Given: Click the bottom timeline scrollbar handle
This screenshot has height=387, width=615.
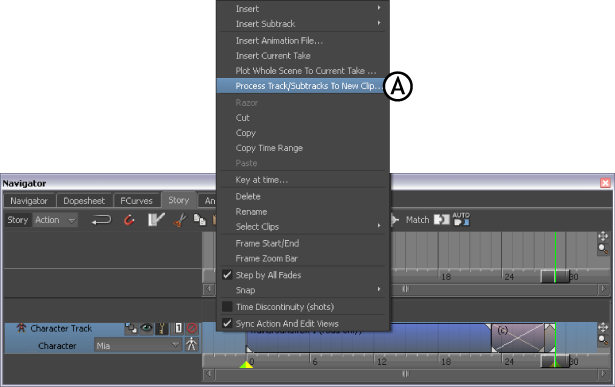Looking at the screenshot, I should coord(406,374).
